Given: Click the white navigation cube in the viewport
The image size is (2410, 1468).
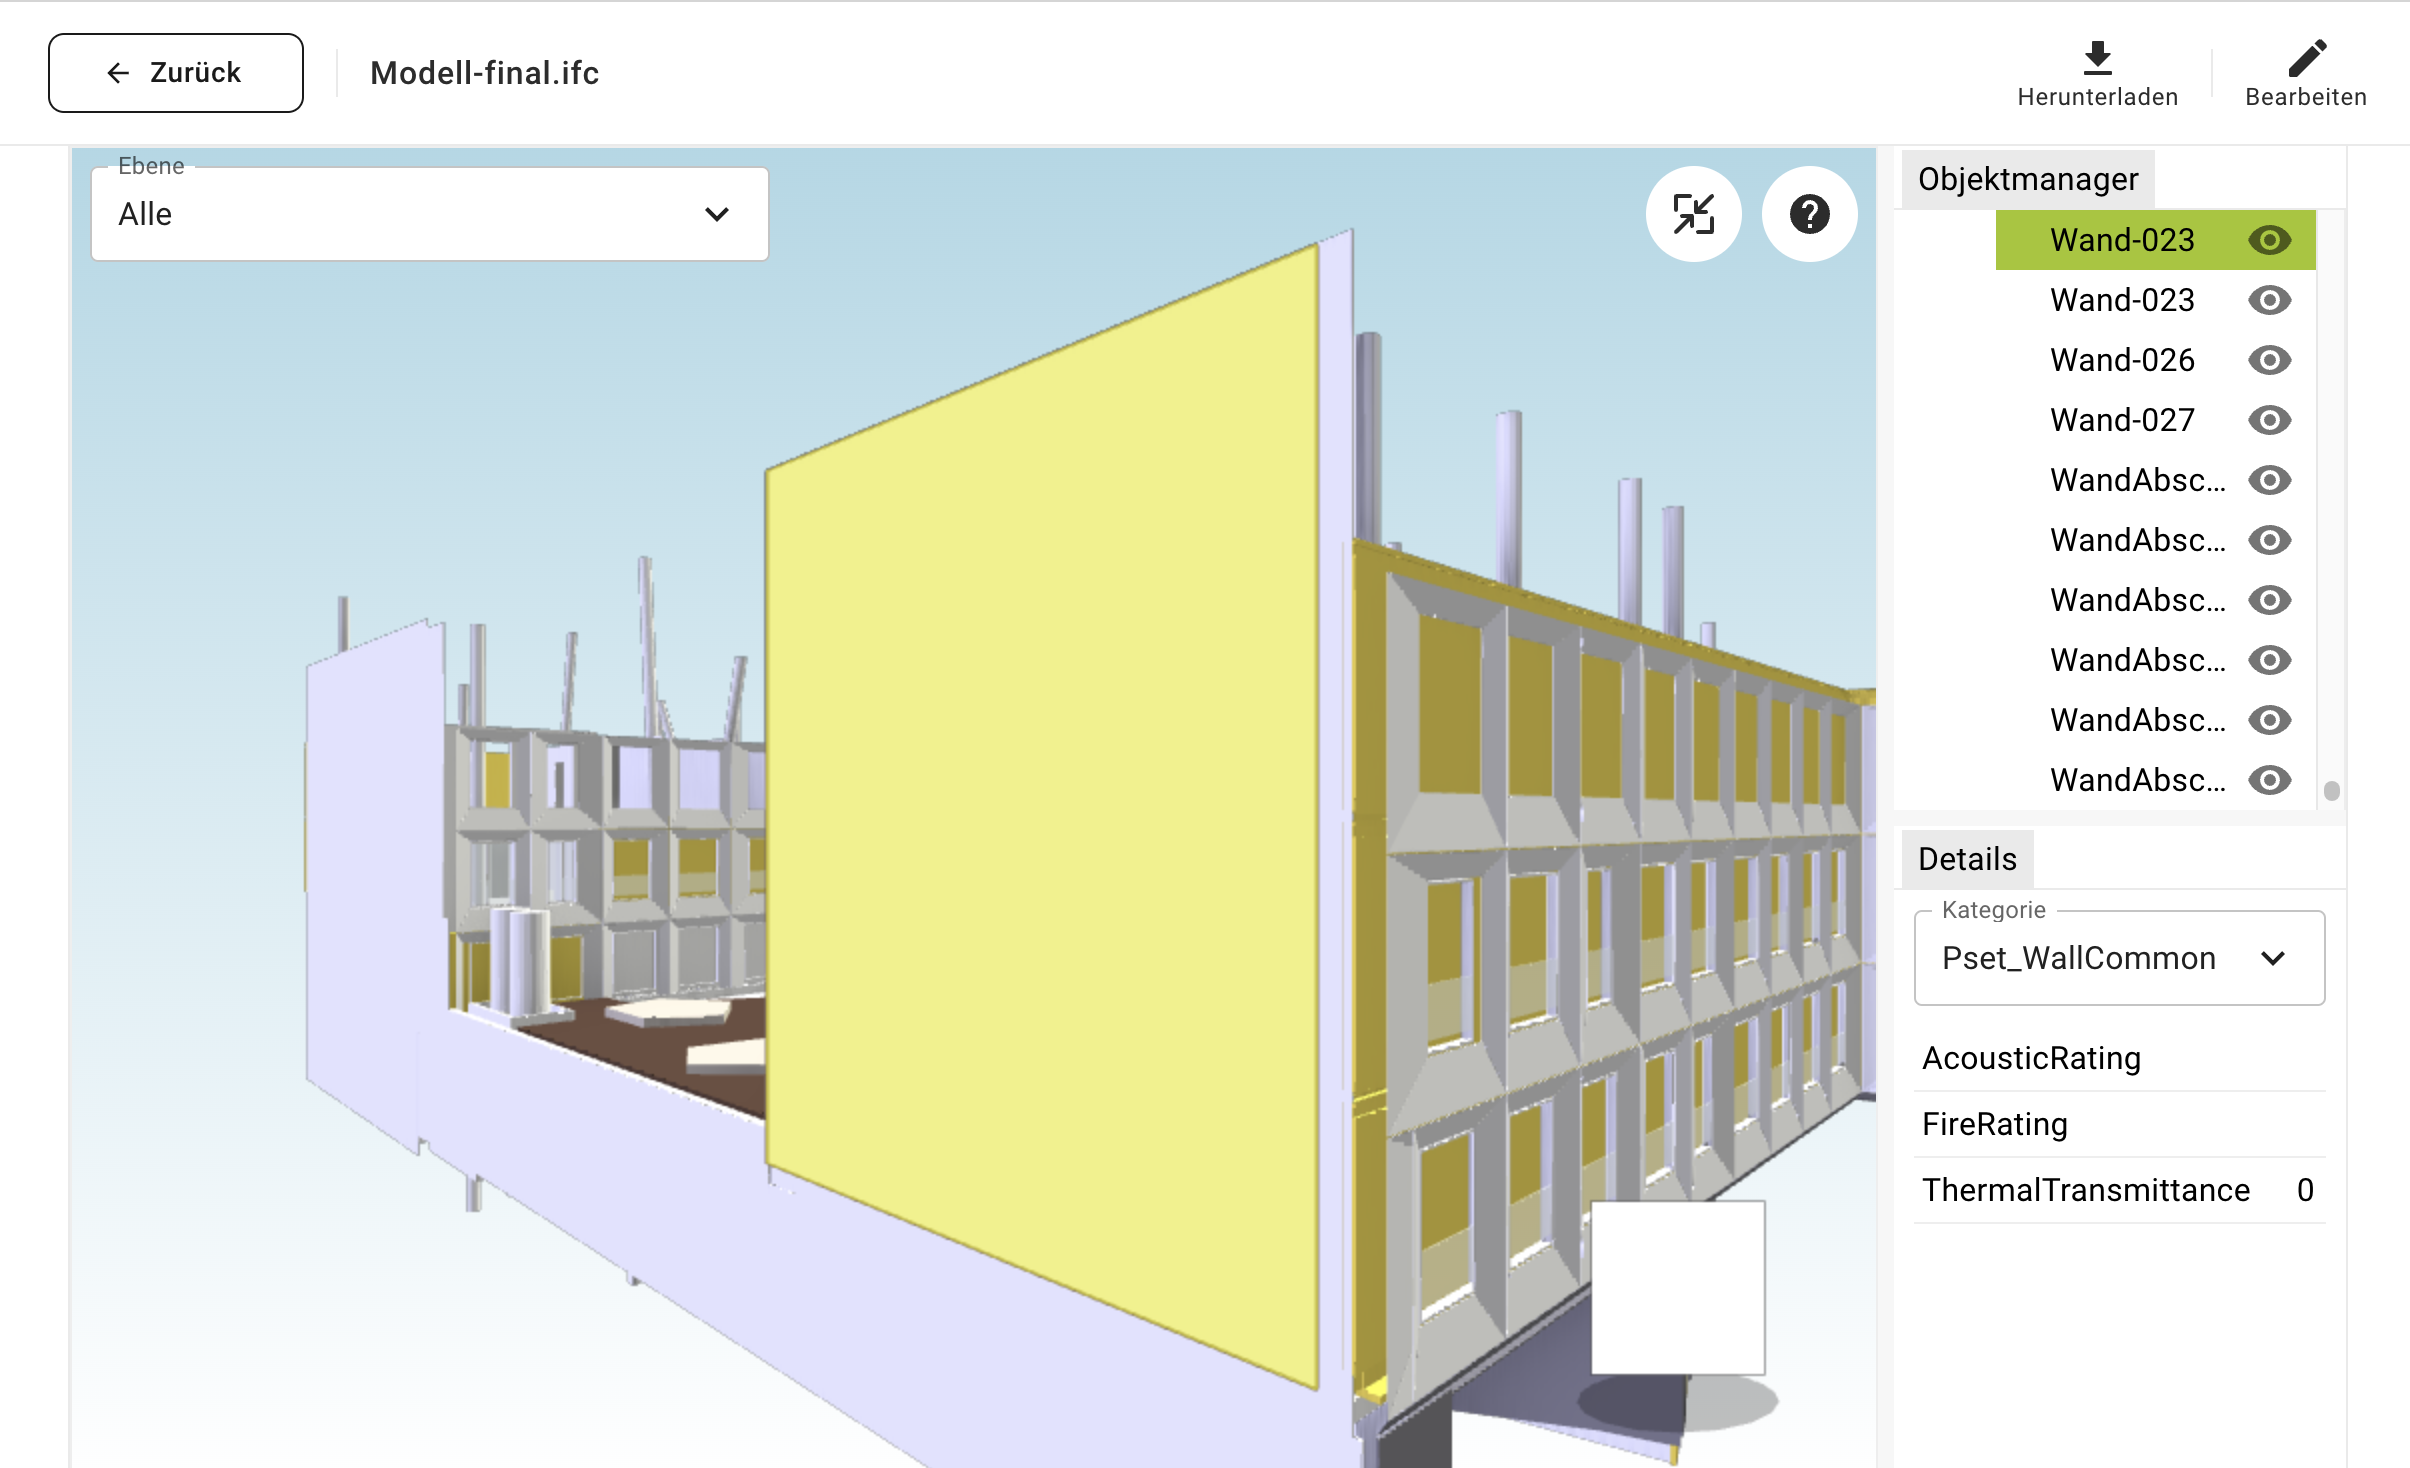Looking at the screenshot, I should pyautogui.click(x=1677, y=1287).
